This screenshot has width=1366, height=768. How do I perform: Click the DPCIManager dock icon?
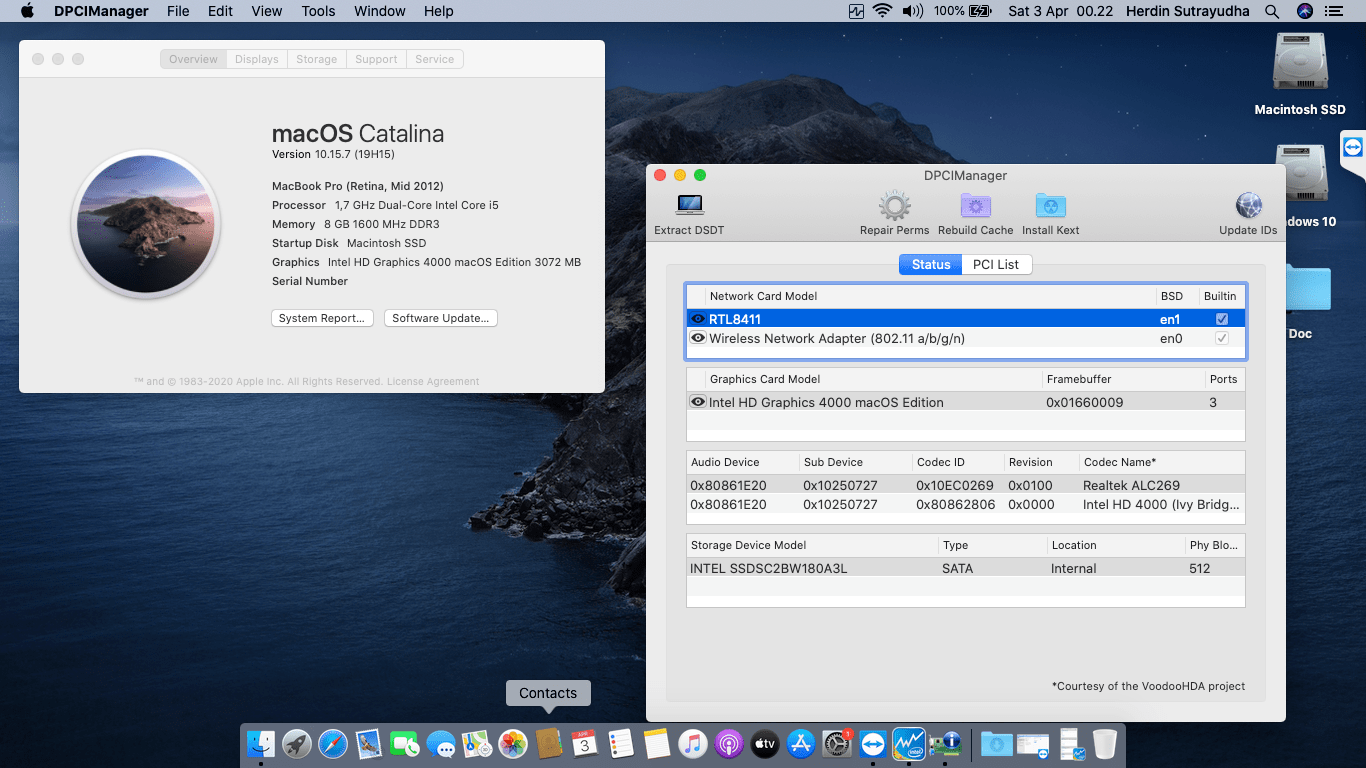pos(945,743)
